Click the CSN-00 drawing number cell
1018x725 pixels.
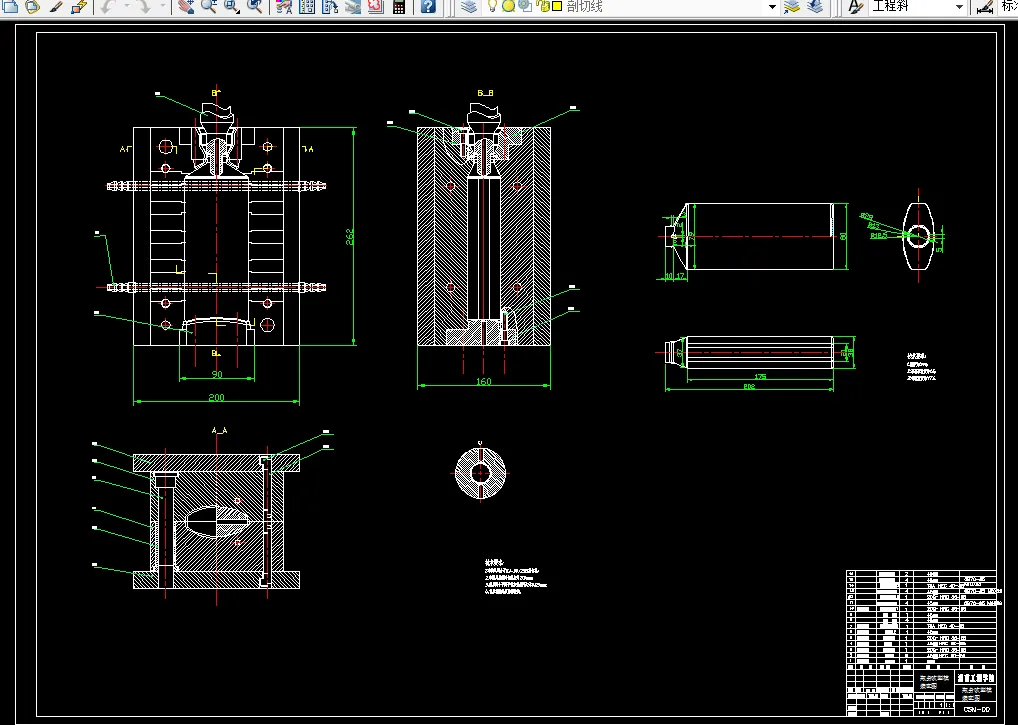(976, 709)
